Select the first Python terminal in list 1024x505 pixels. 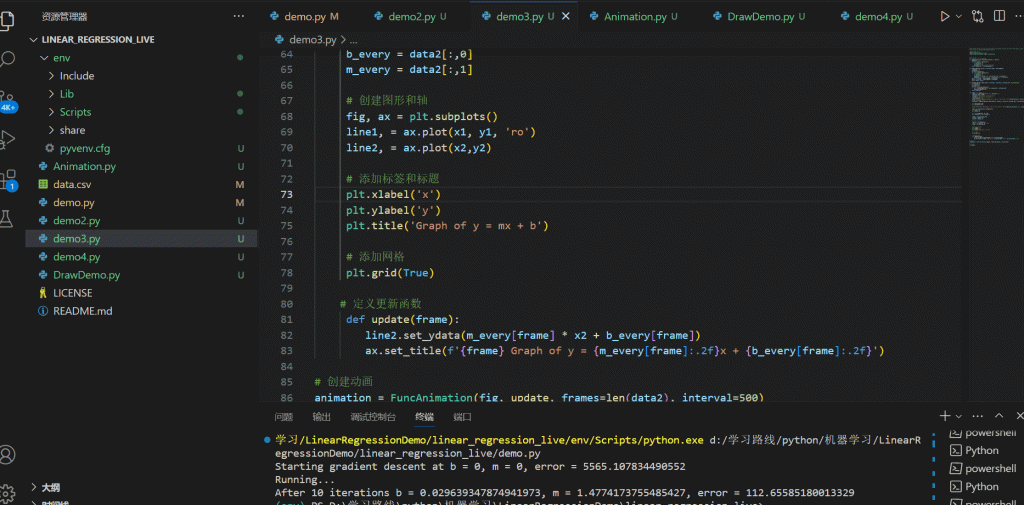[x=981, y=451]
